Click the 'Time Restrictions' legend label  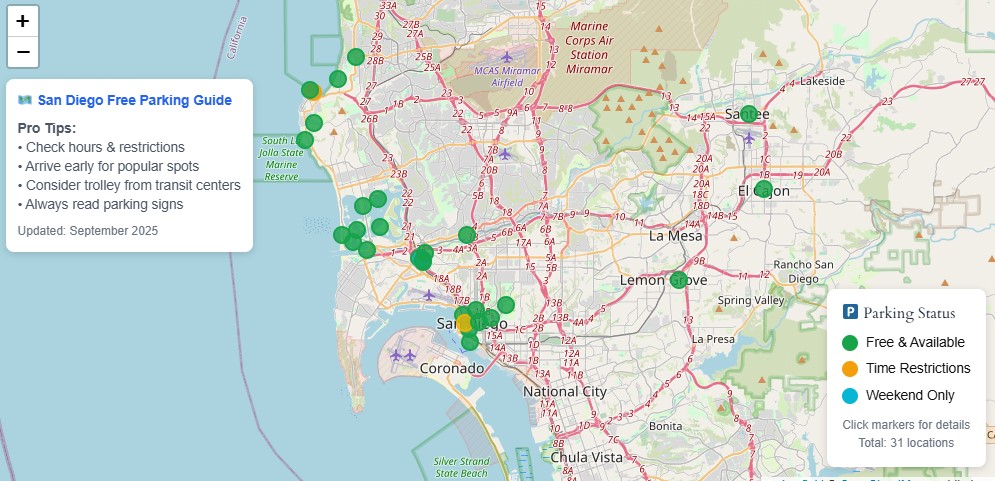pos(918,369)
